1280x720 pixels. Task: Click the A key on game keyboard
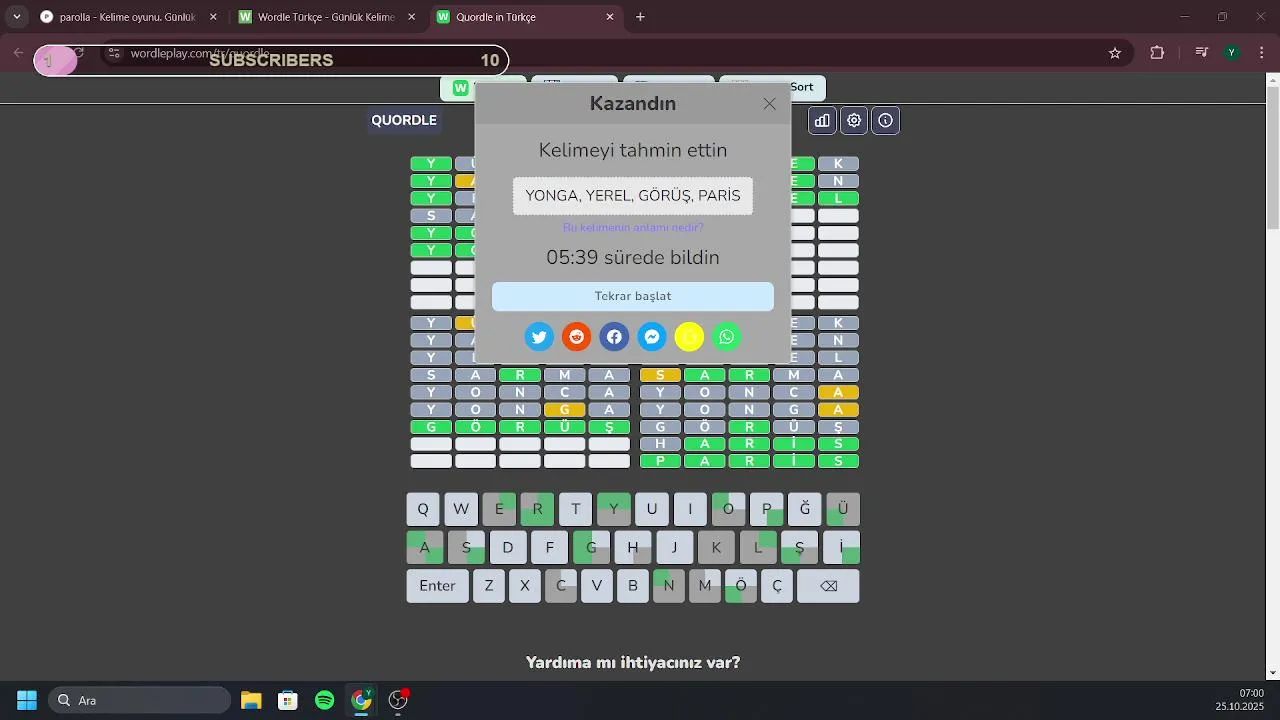tap(425, 547)
